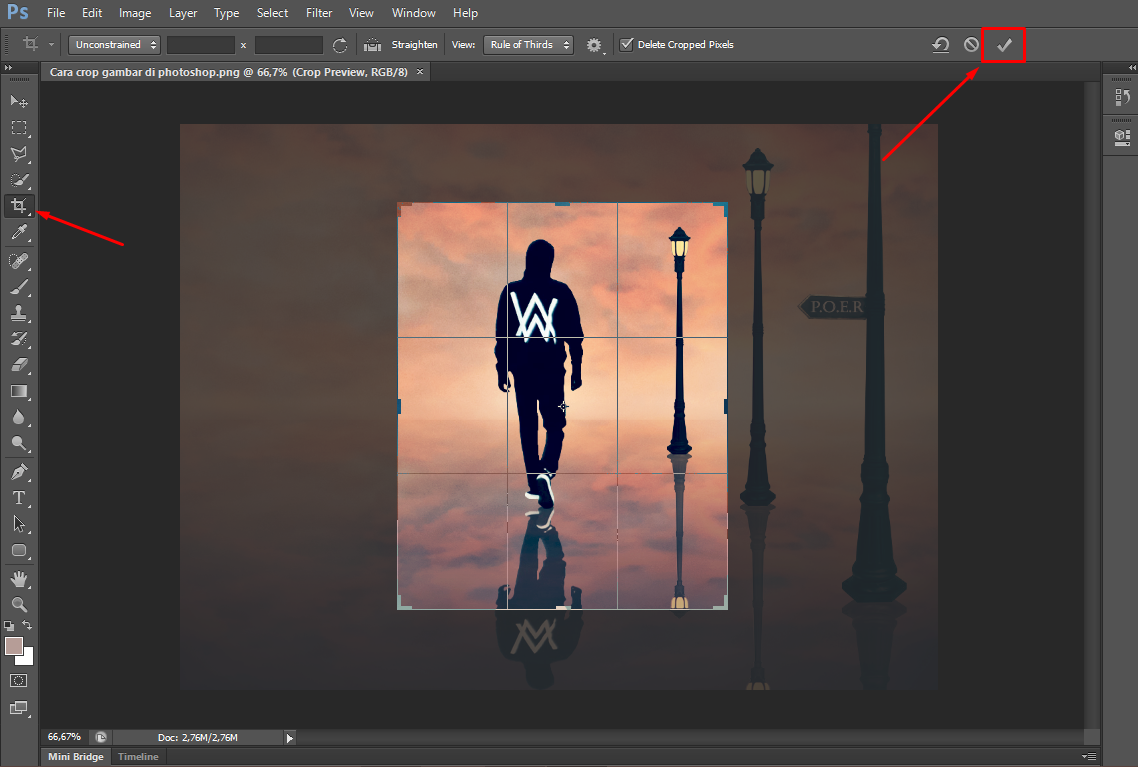The height and width of the screenshot is (767, 1138).
Task: Open the Edit menu
Action: 91,13
